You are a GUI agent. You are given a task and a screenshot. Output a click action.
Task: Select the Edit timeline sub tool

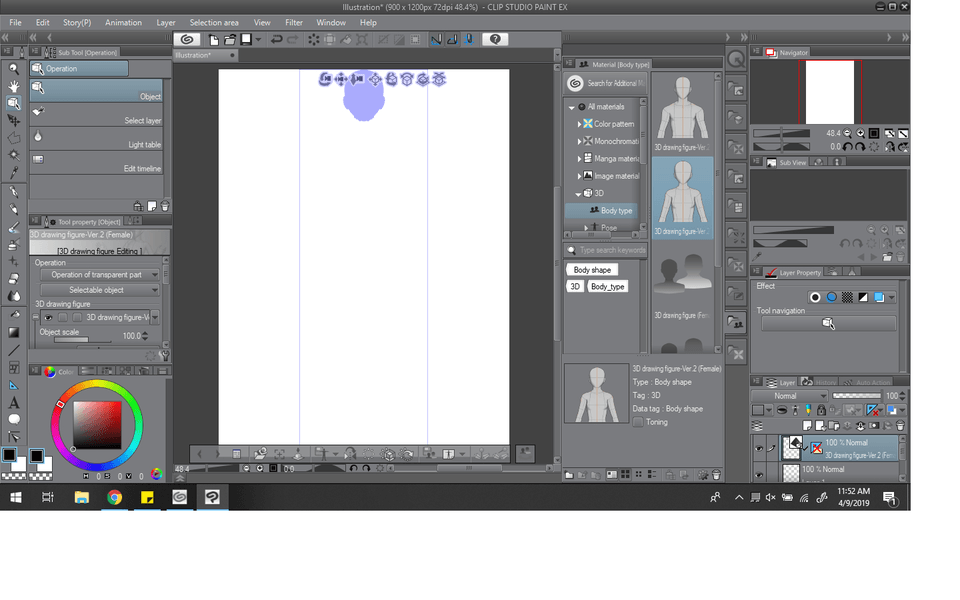coord(96,163)
